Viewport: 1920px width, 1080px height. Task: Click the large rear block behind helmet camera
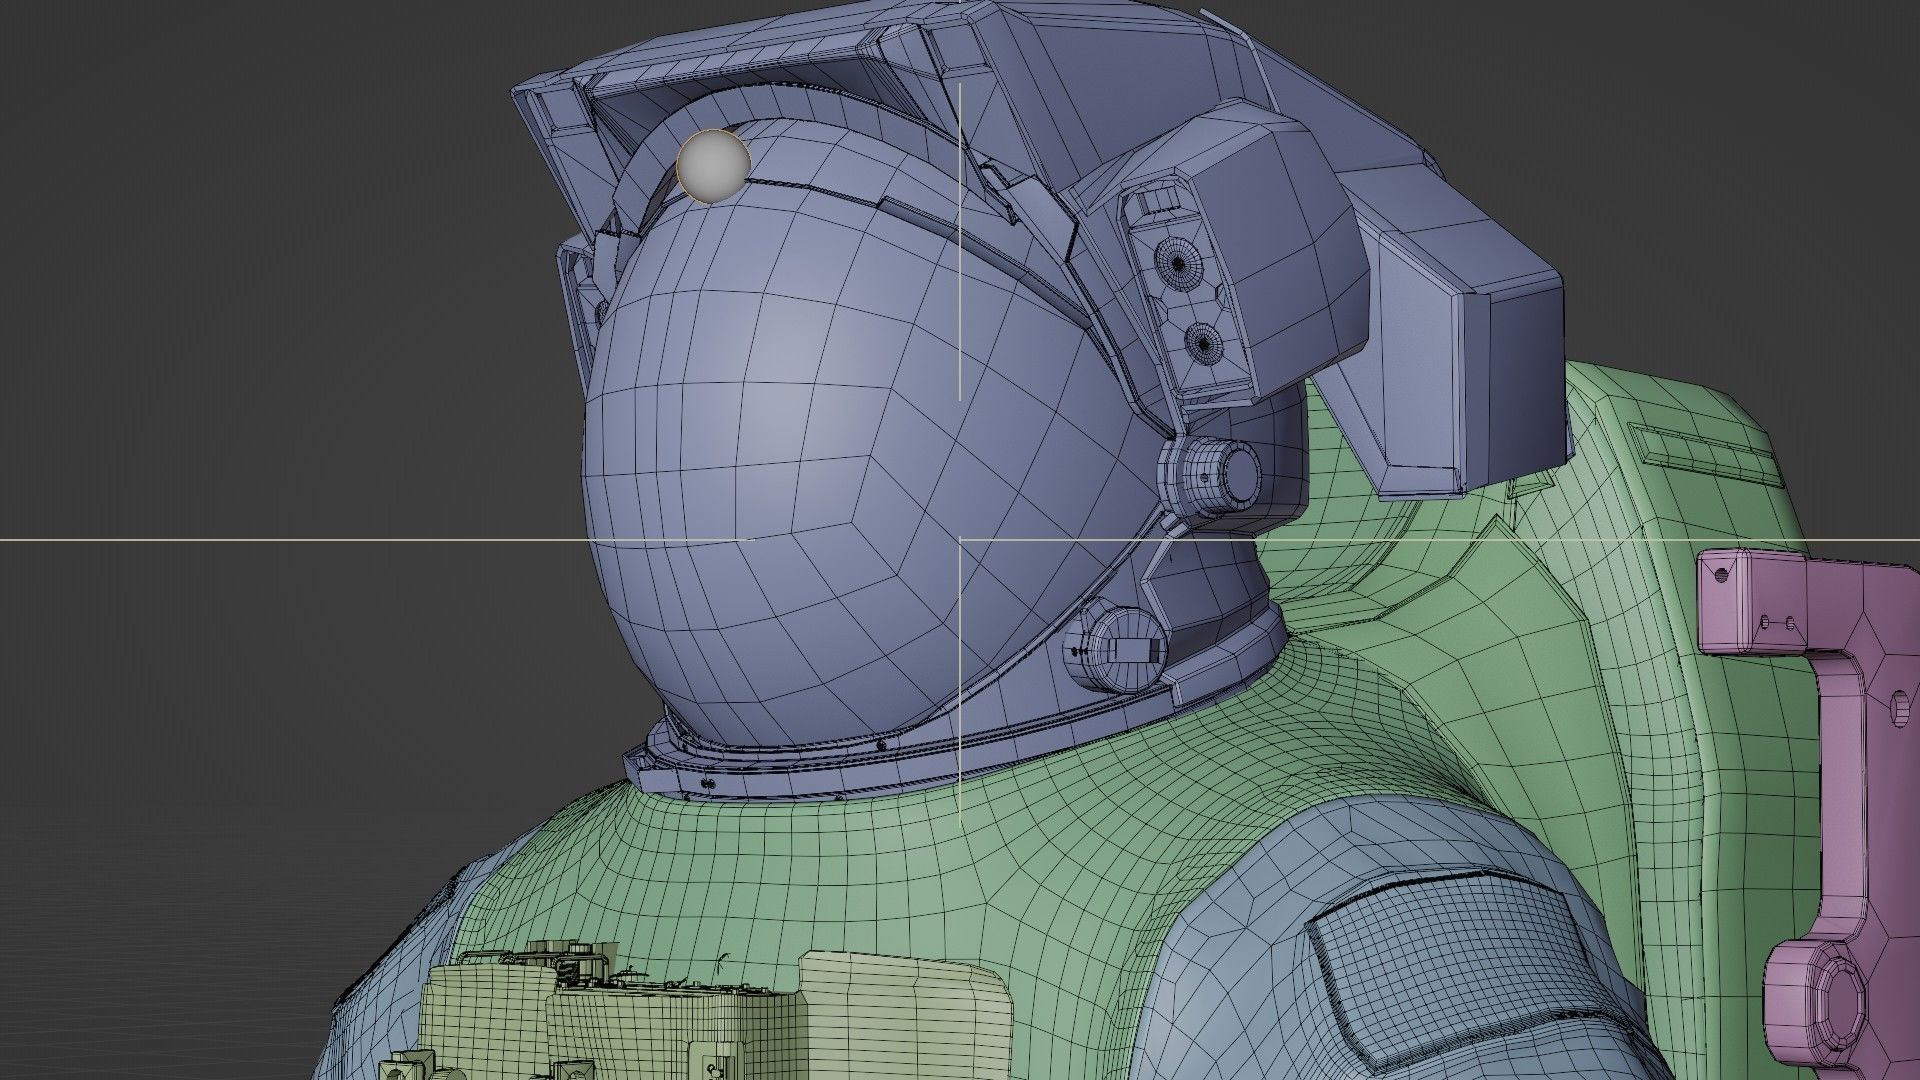tap(1470, 340)
